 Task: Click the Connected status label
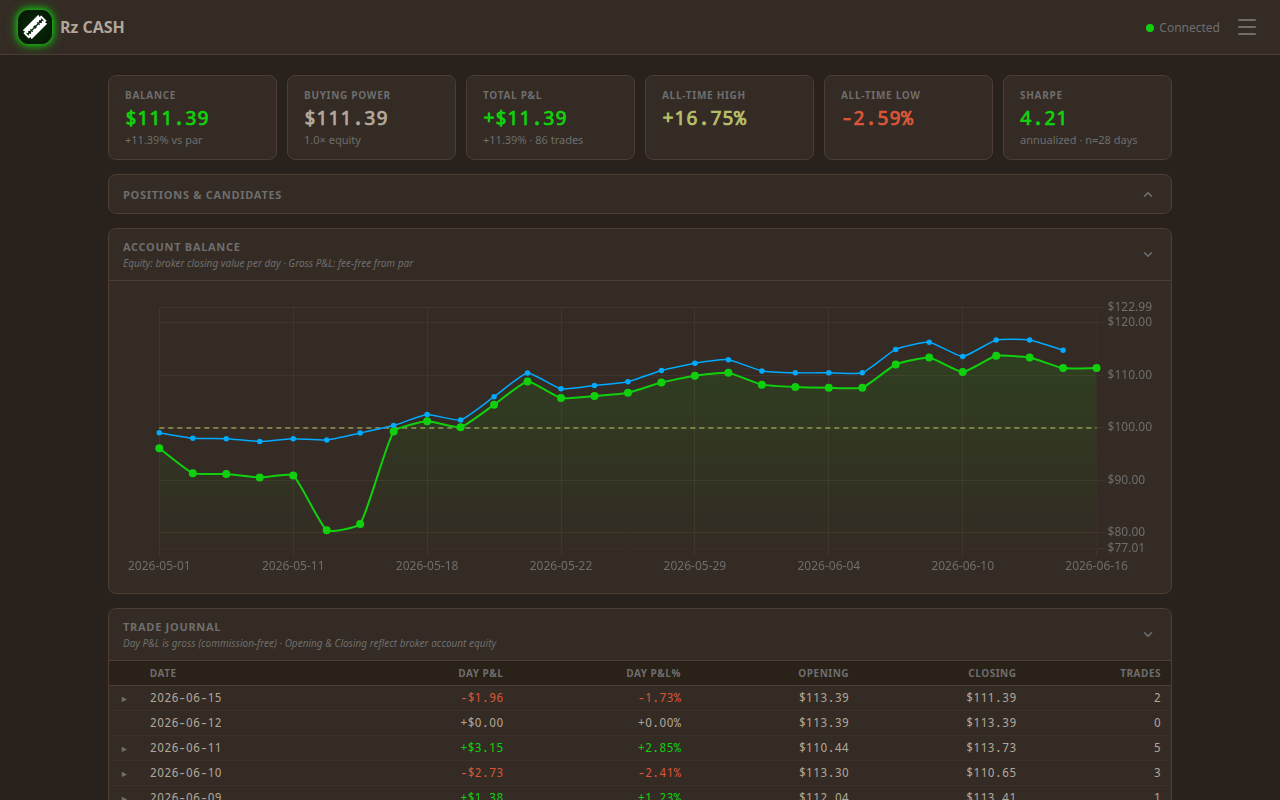(x=1189, y=28)
